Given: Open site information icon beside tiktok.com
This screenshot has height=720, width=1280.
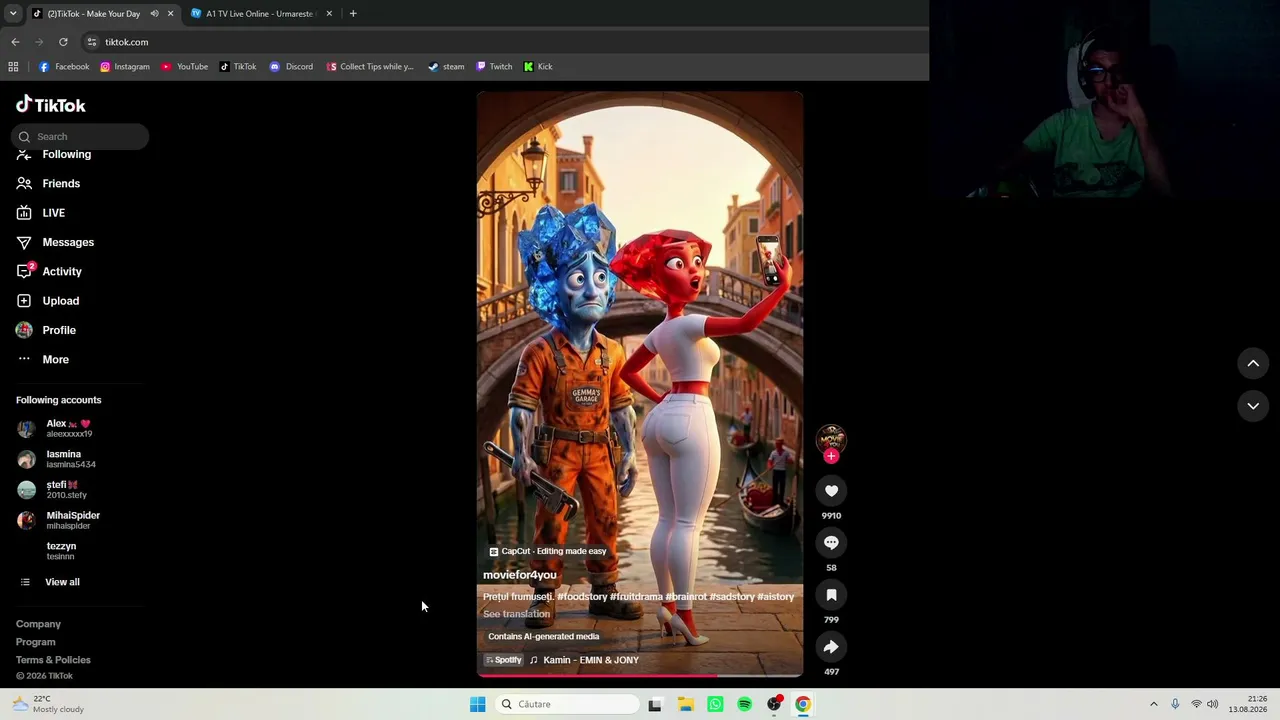Looking at the screenshot, I should 91,42.
